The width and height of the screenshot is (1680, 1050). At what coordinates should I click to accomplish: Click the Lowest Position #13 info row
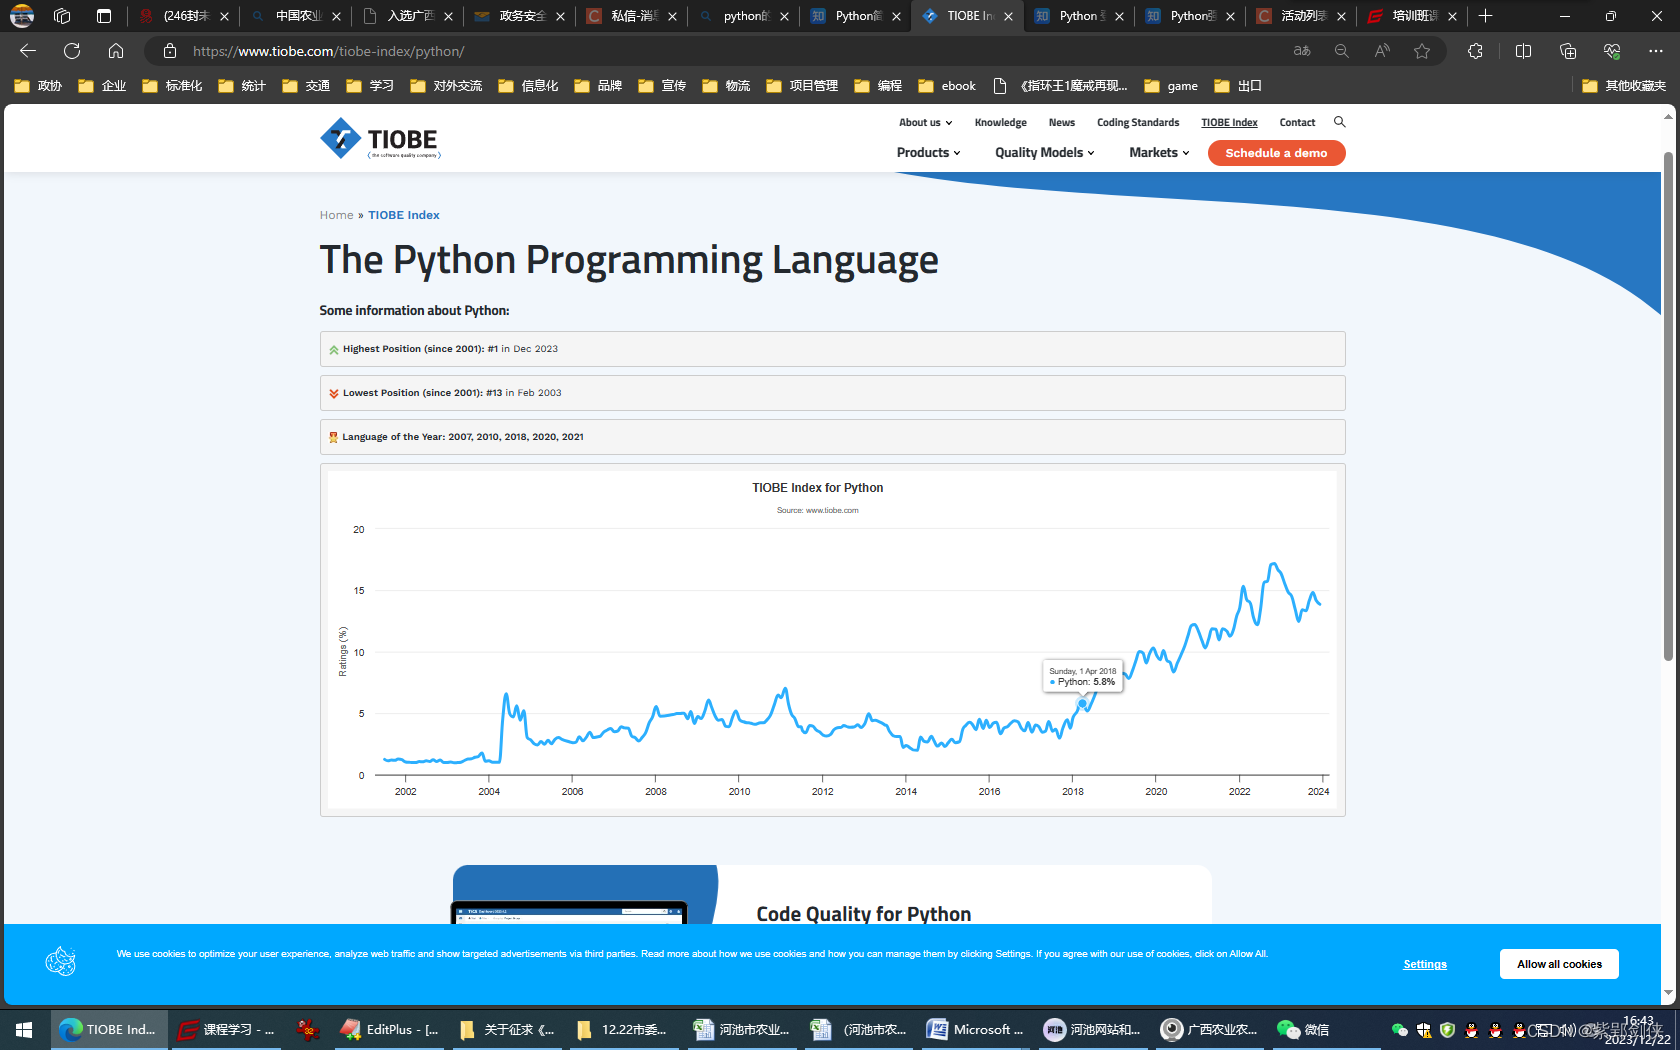click(x=832, y=393)
